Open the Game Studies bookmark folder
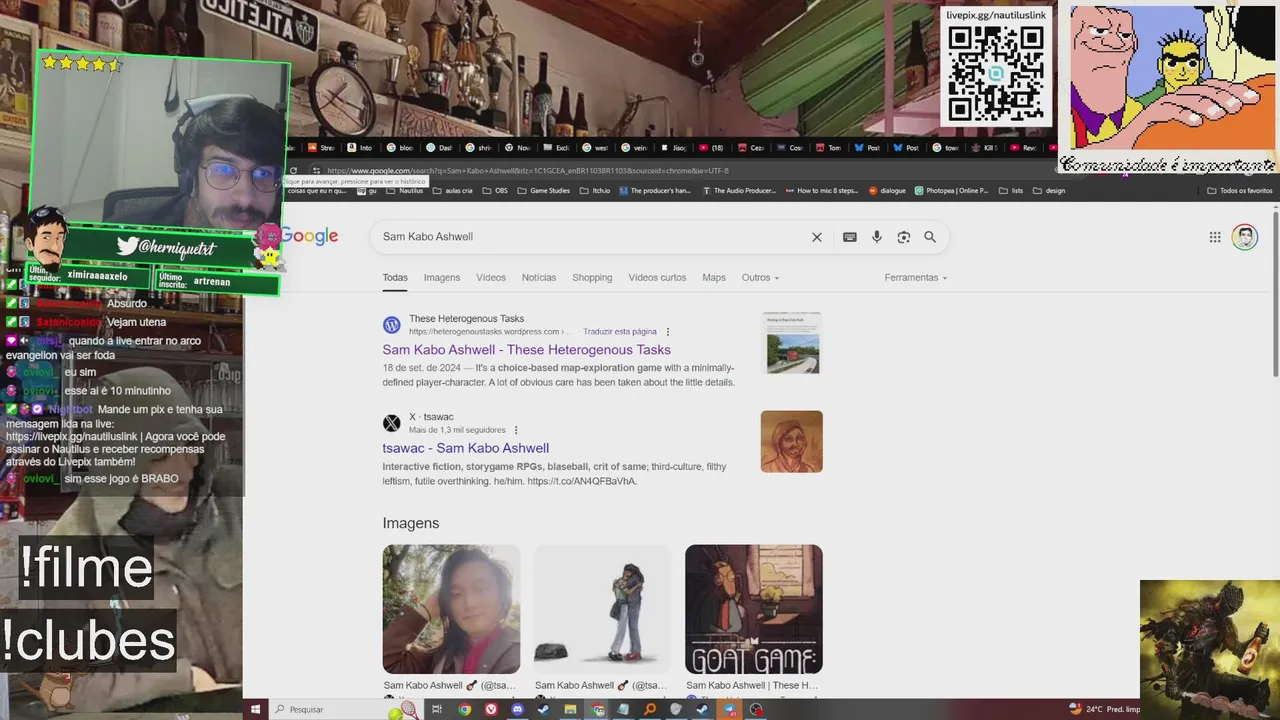This screenshot has width=1280, height=720. tap(543, 191)
